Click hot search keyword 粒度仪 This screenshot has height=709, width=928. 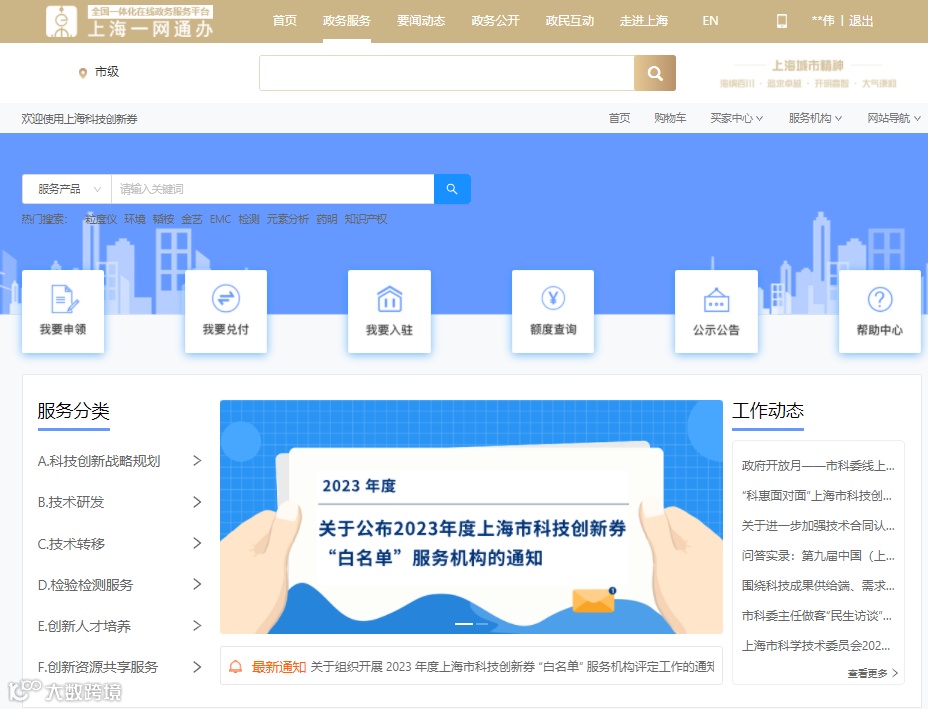point(101,219)
